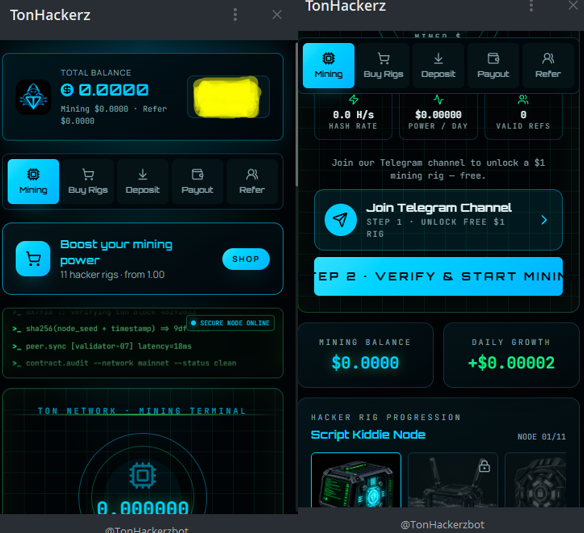Click the 11 hacker rigs from 1.00 text
Image resolution: width=584 pixels, height=533 pixels.
coord(112,275)
